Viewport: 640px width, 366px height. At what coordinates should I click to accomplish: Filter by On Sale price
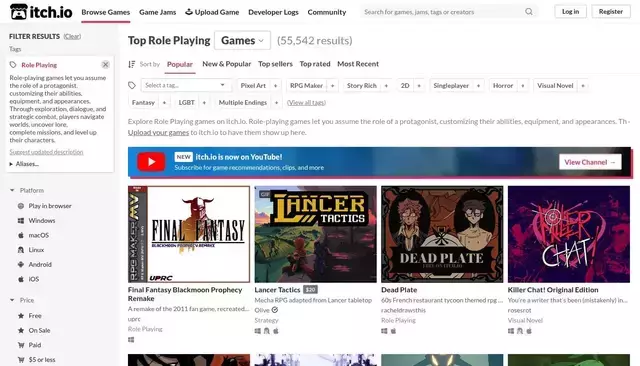pos(39,330)
